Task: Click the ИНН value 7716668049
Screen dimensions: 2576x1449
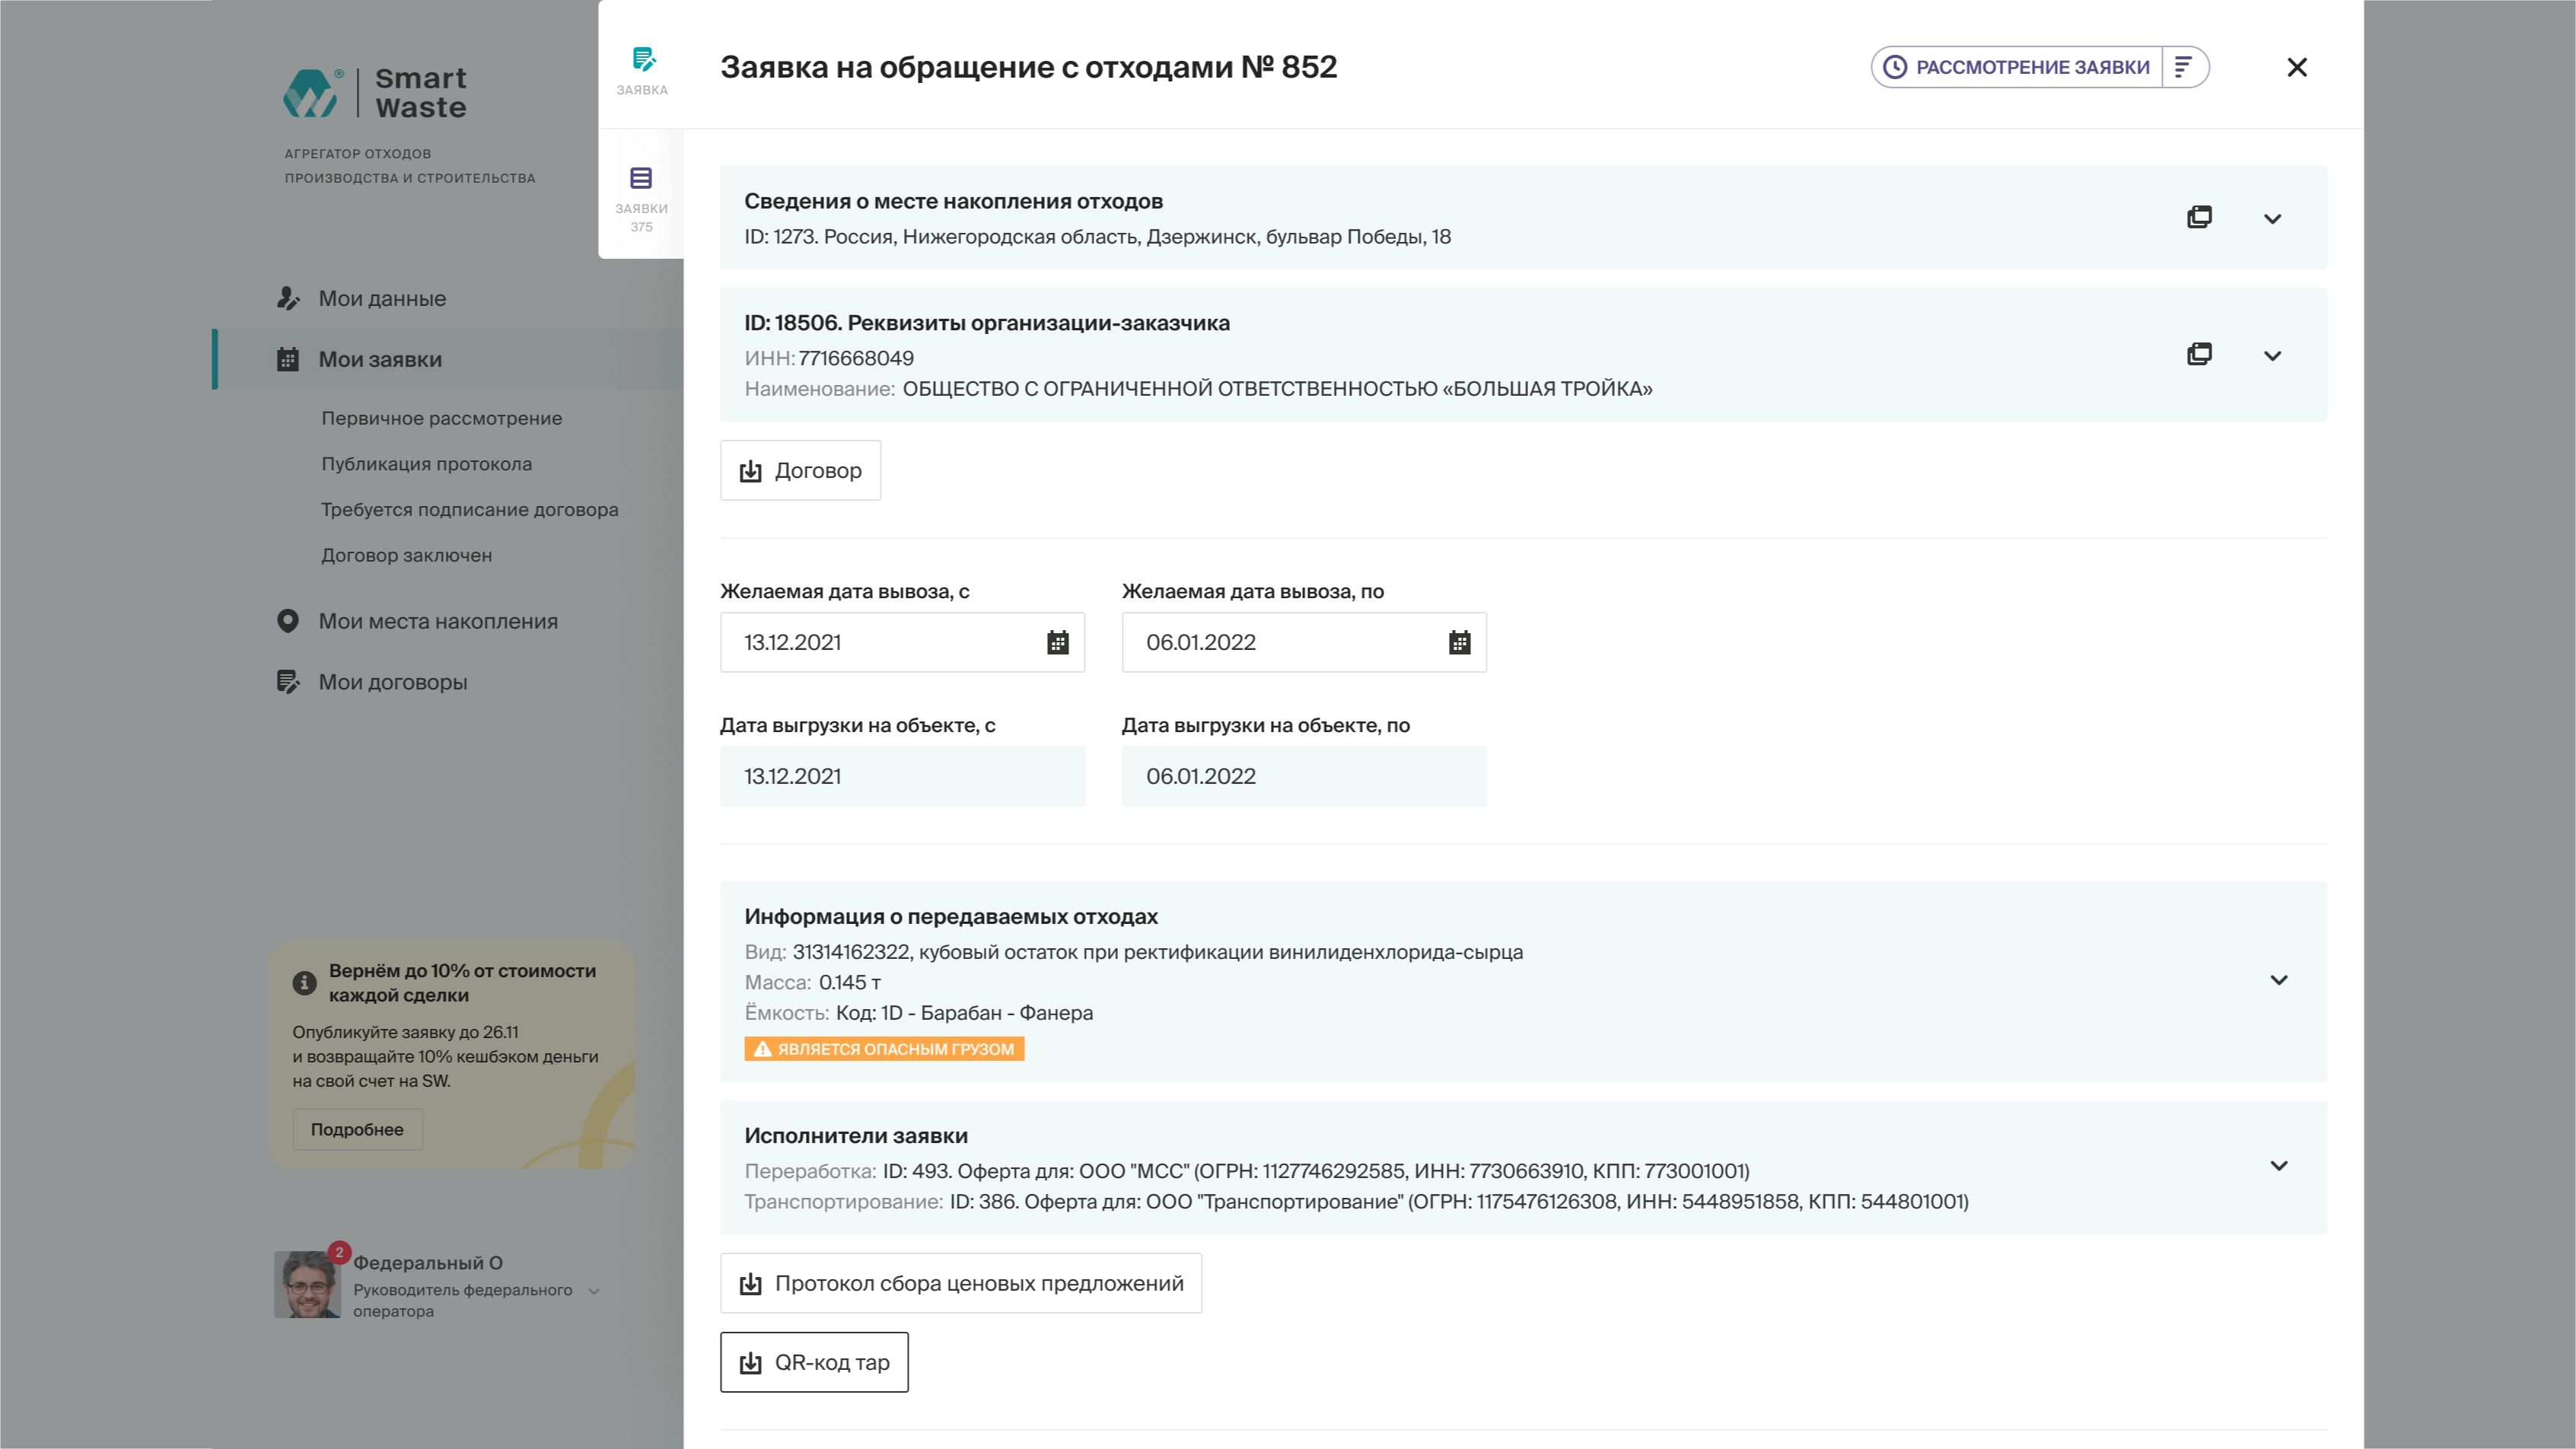Action: coord(856,358)
